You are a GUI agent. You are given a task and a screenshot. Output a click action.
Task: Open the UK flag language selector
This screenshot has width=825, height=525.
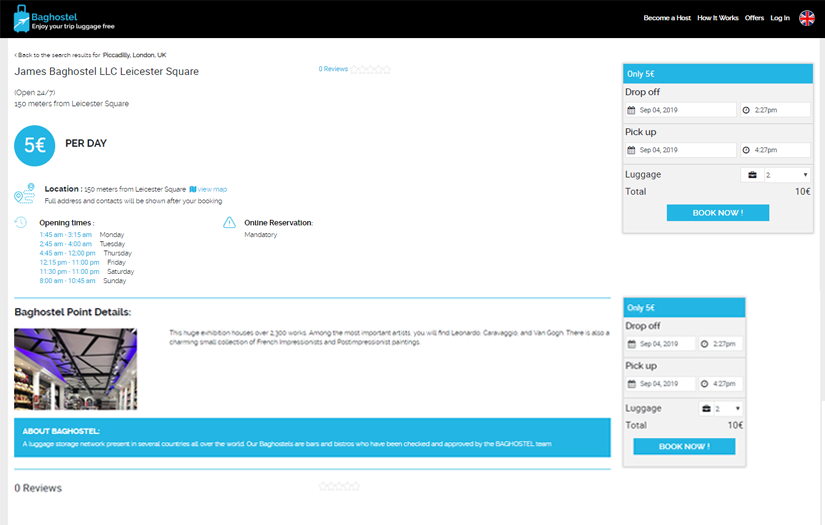click(807, 18)
